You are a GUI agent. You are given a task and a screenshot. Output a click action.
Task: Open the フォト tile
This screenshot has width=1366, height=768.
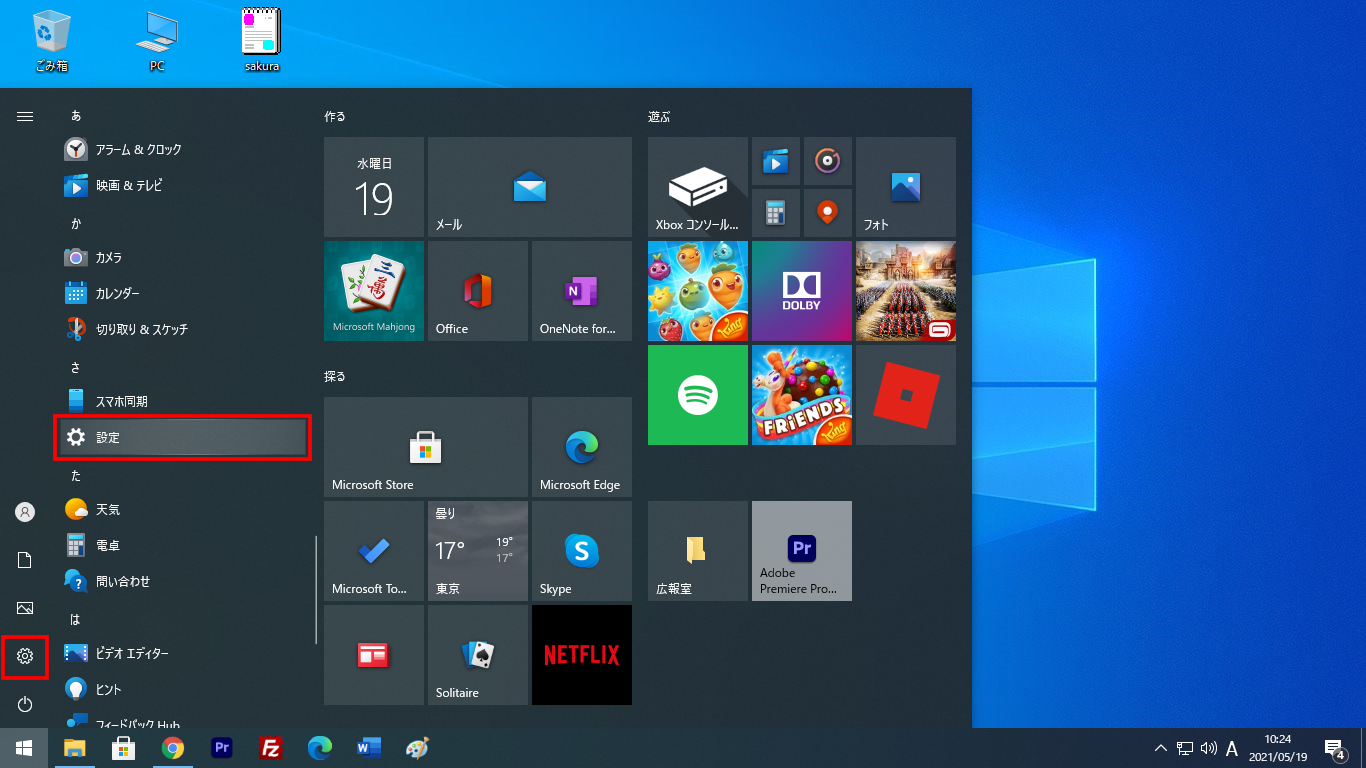point(906,187)
